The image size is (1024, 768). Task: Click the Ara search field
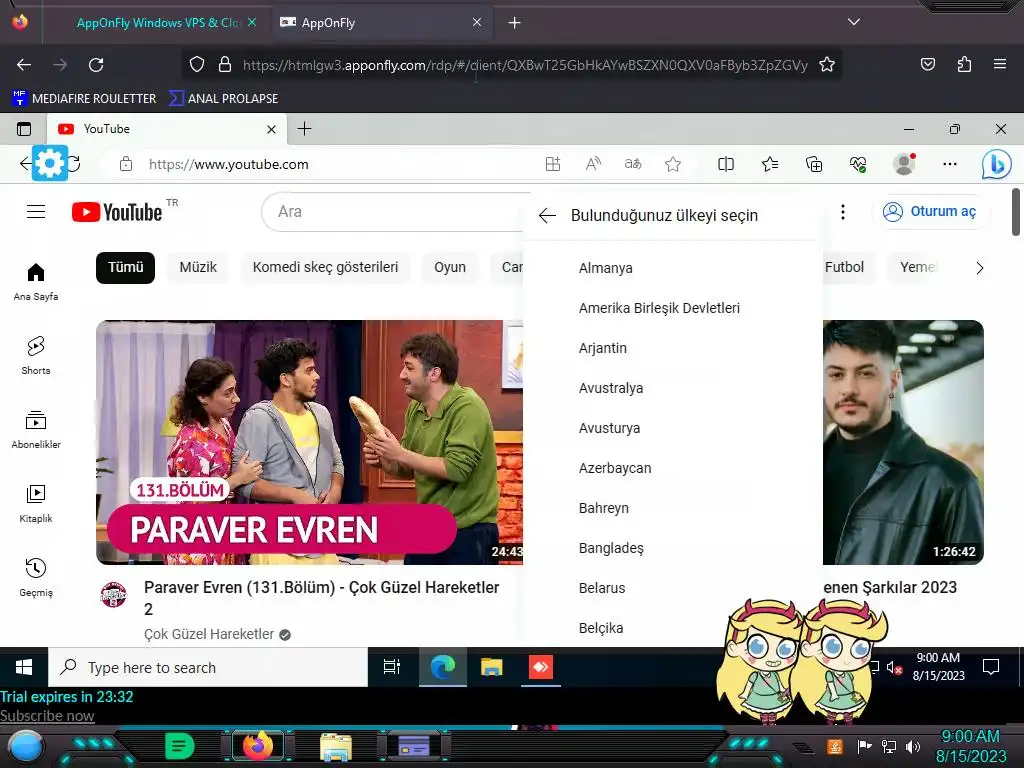click(395, 212)
